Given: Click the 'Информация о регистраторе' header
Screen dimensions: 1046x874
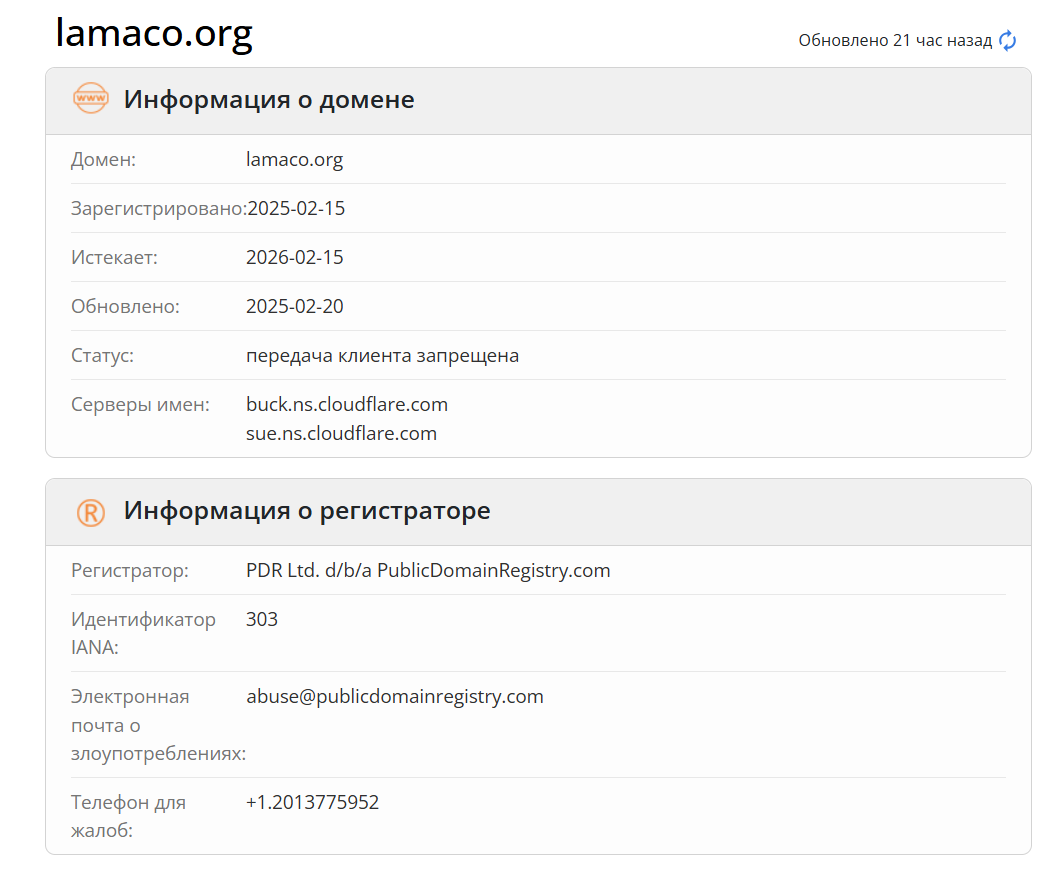Looking at the screenshot, I should point(306,511).
